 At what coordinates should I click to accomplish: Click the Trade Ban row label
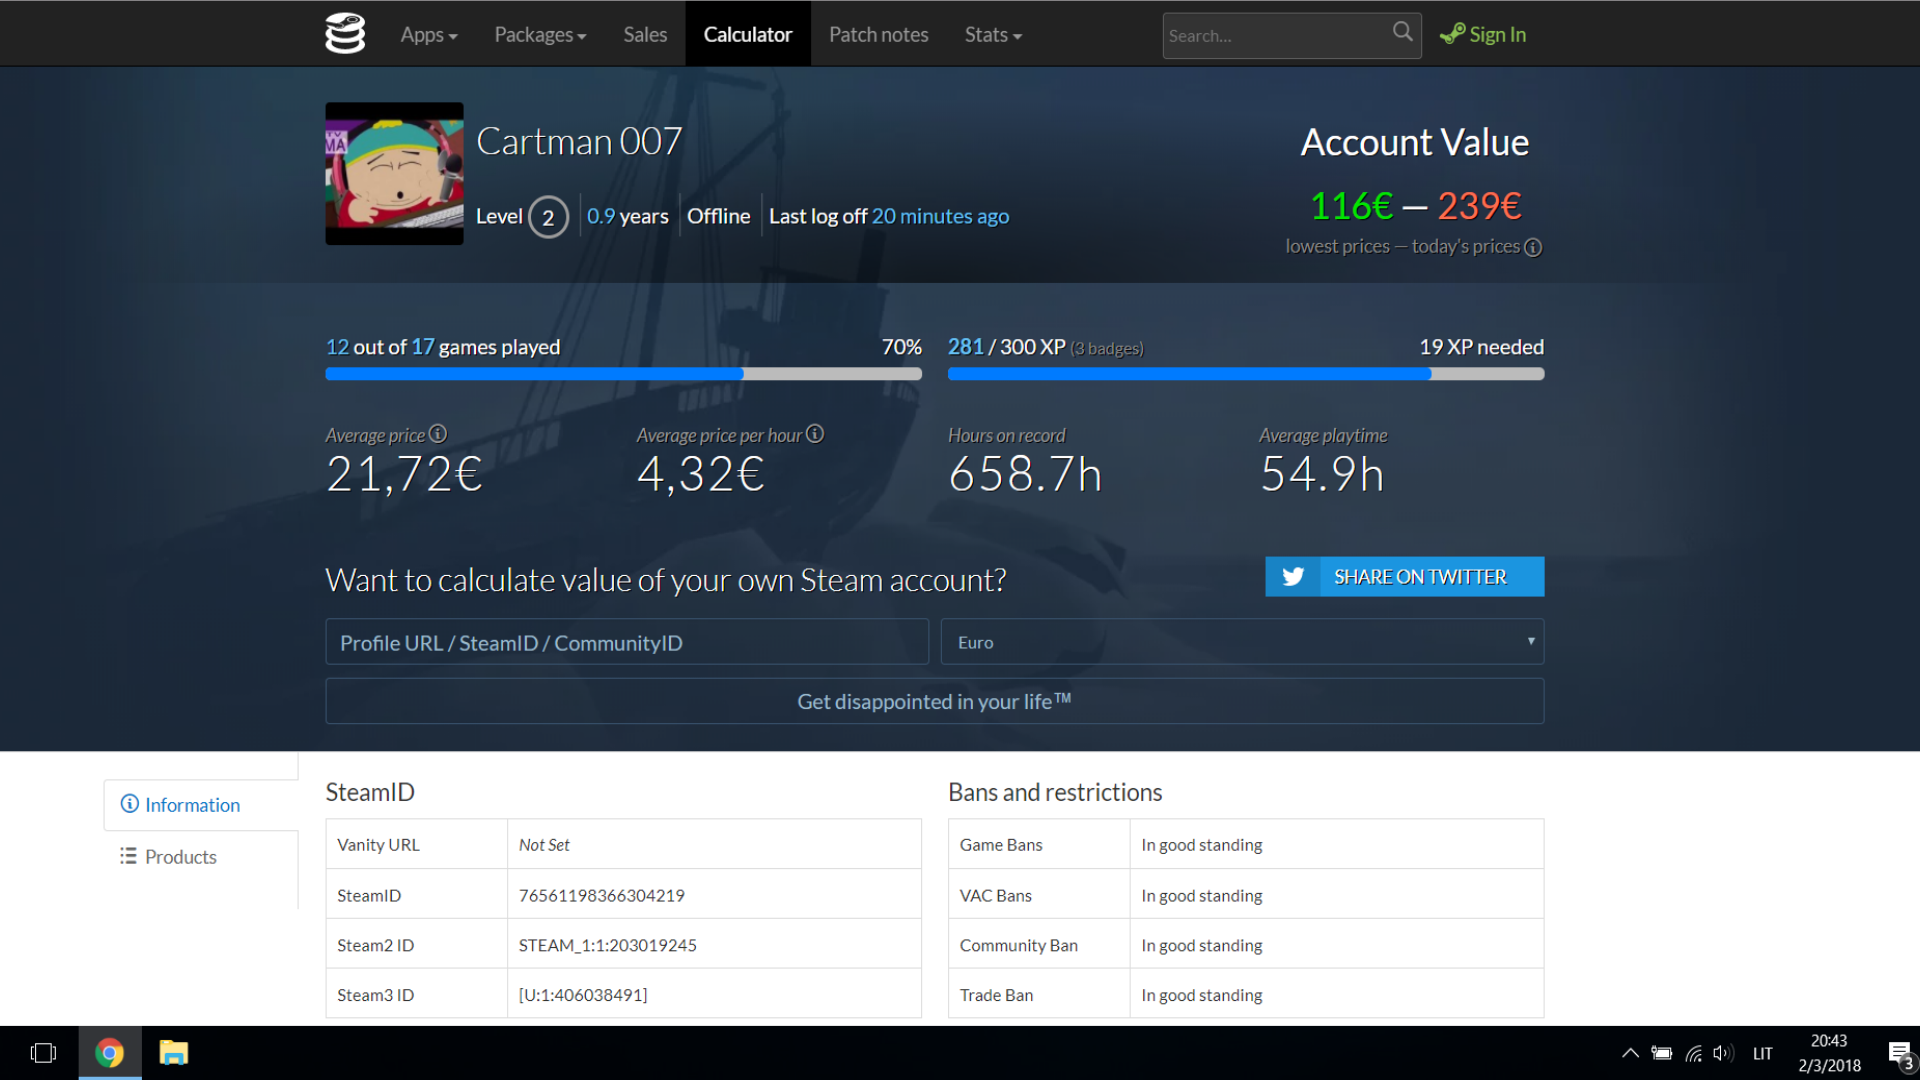tap(996, 995)
